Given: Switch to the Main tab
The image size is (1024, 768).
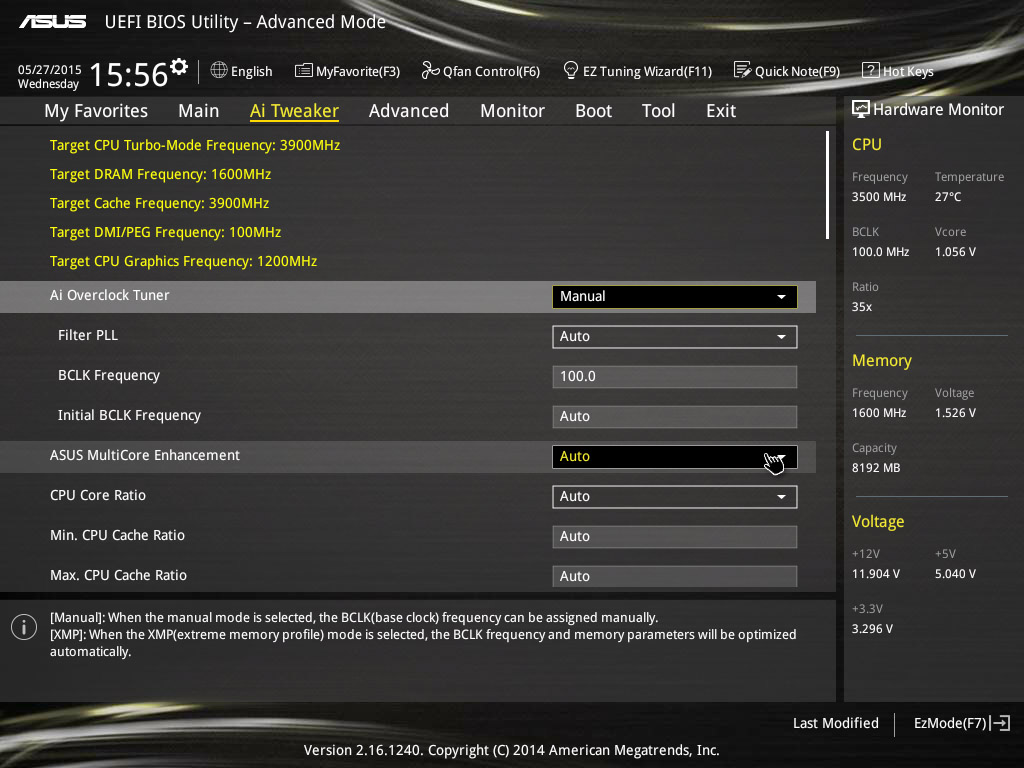Looking at the screenshot, I should point(199,111).
